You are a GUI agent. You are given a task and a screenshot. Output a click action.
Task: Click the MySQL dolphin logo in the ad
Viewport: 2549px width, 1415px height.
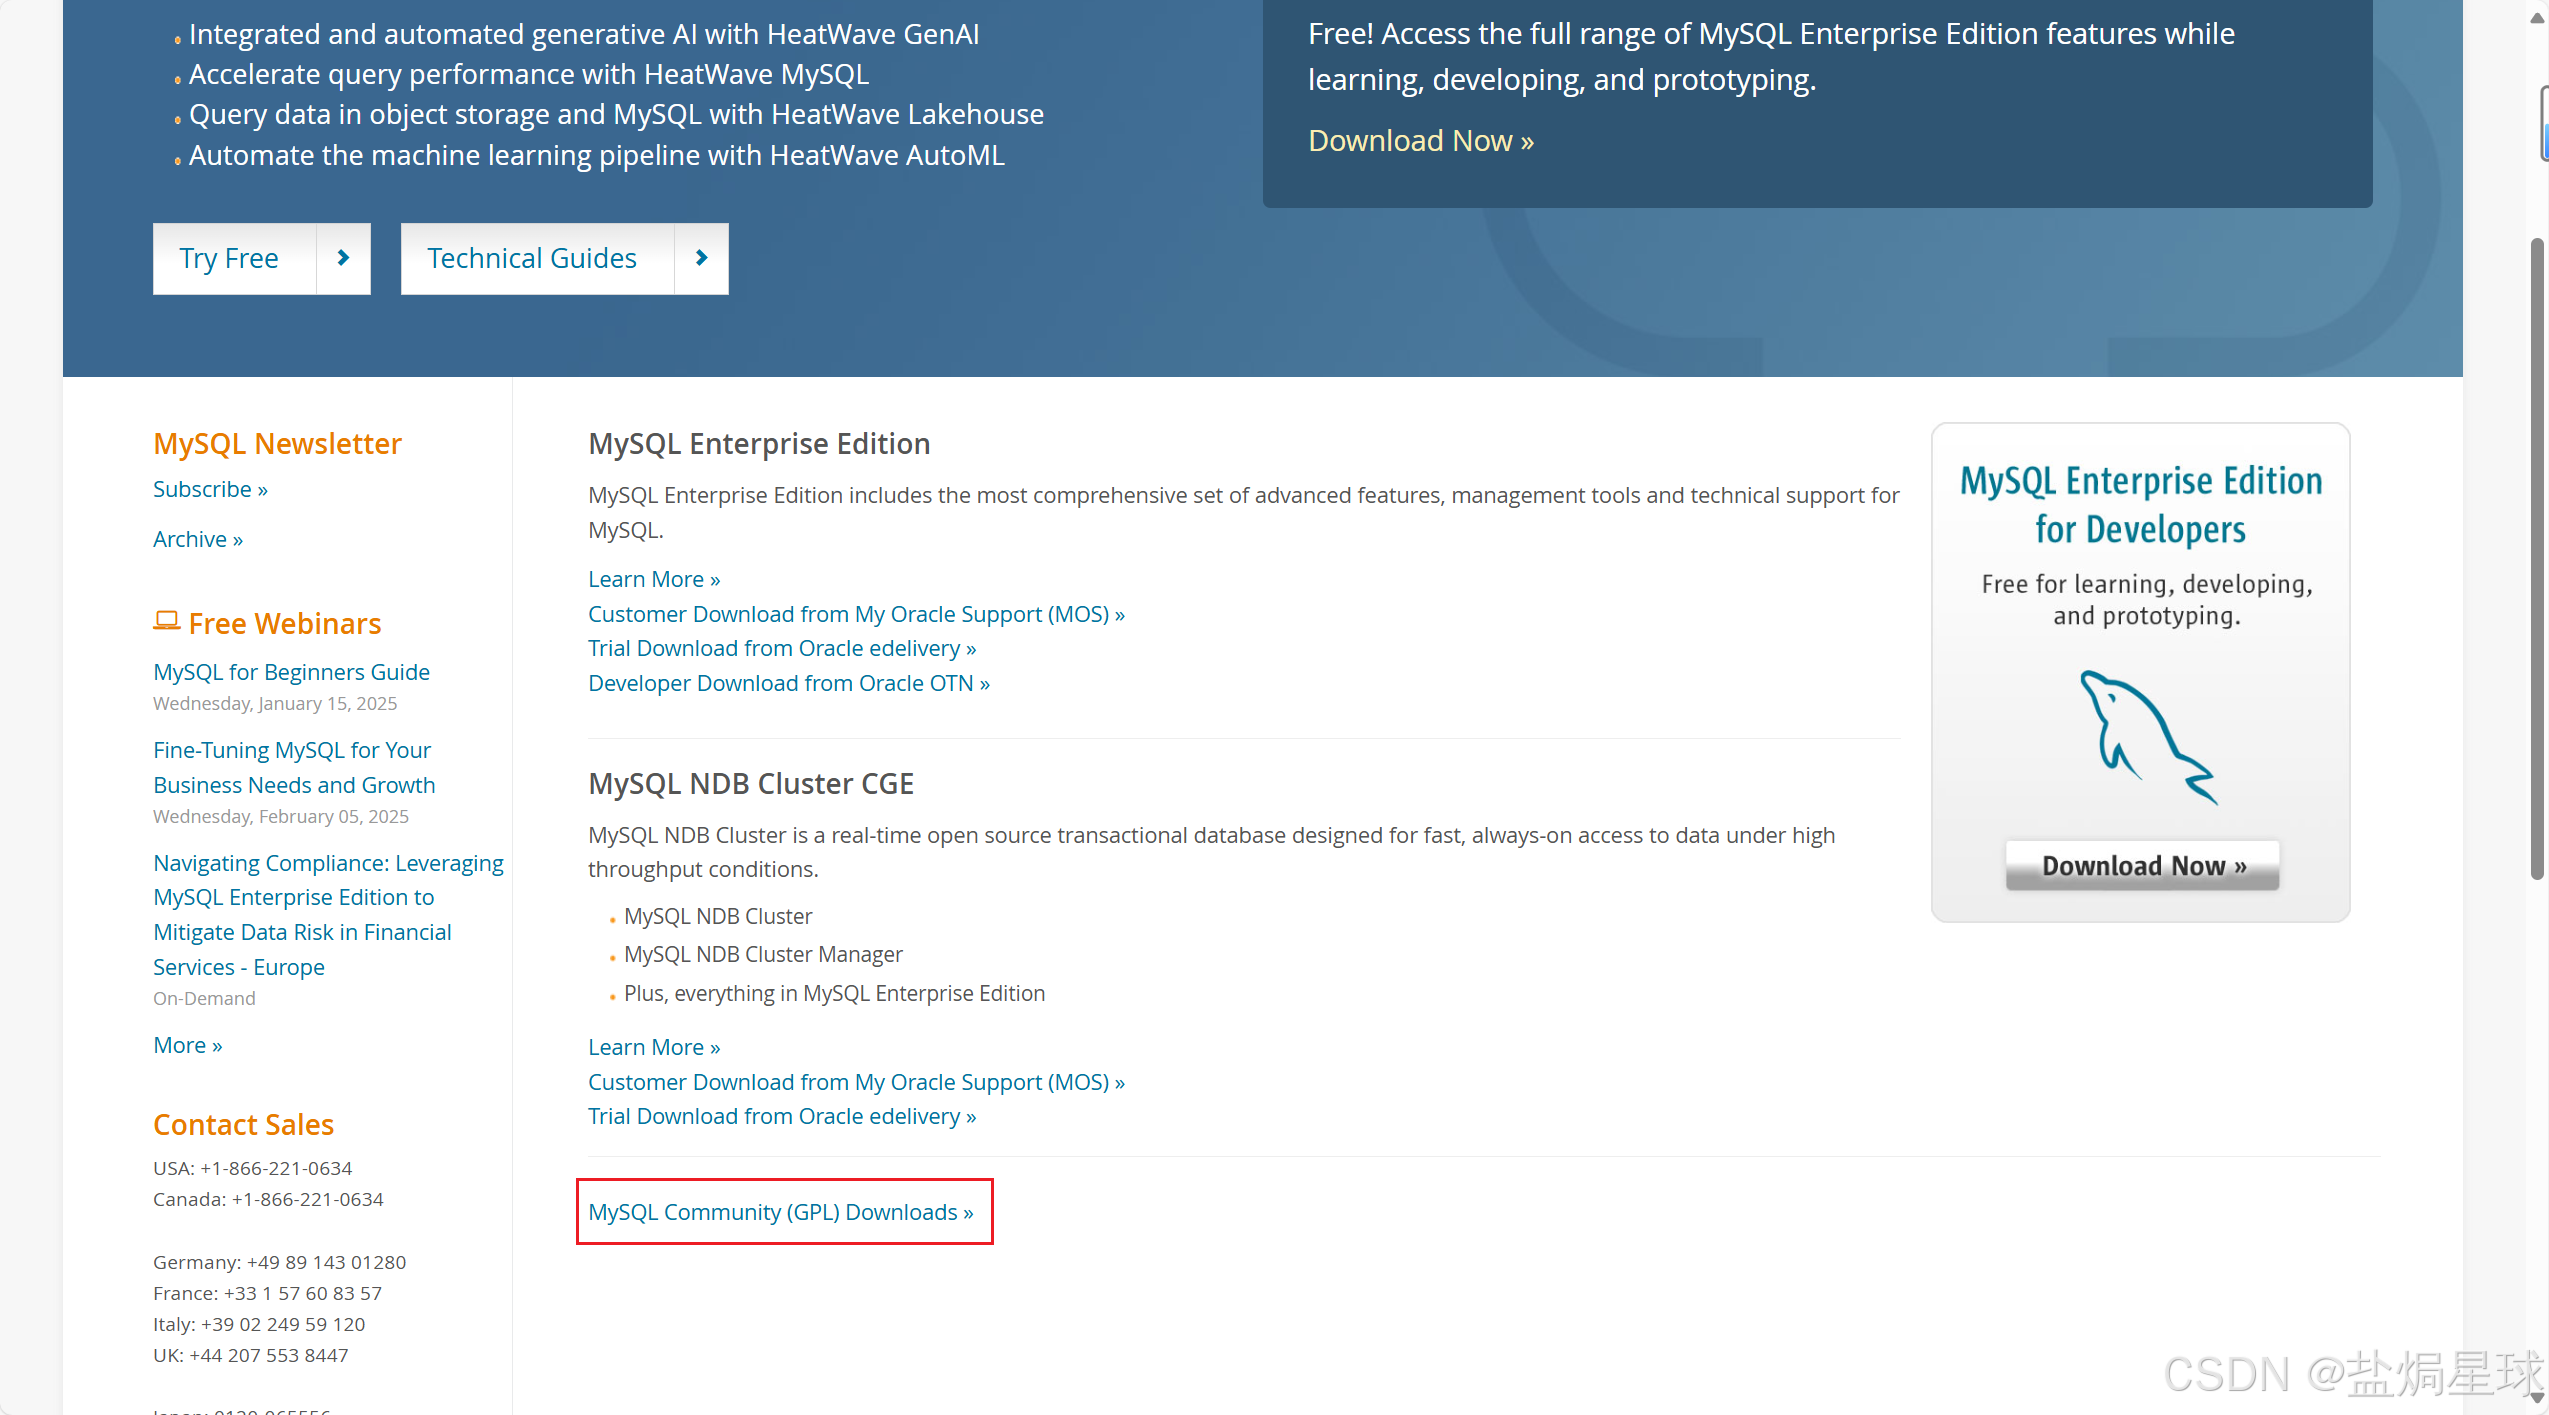point(2148,737)
